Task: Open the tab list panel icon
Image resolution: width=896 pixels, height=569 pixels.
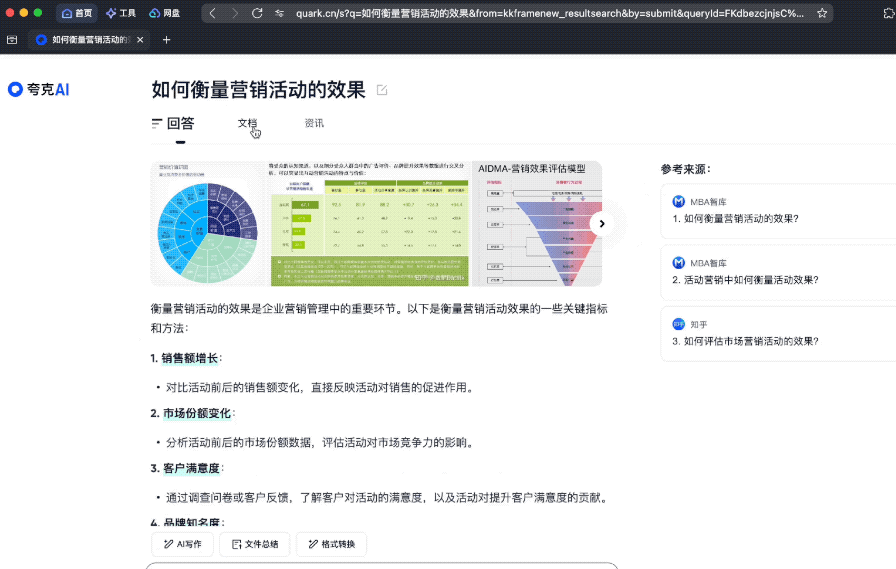Action: (12, 40)
